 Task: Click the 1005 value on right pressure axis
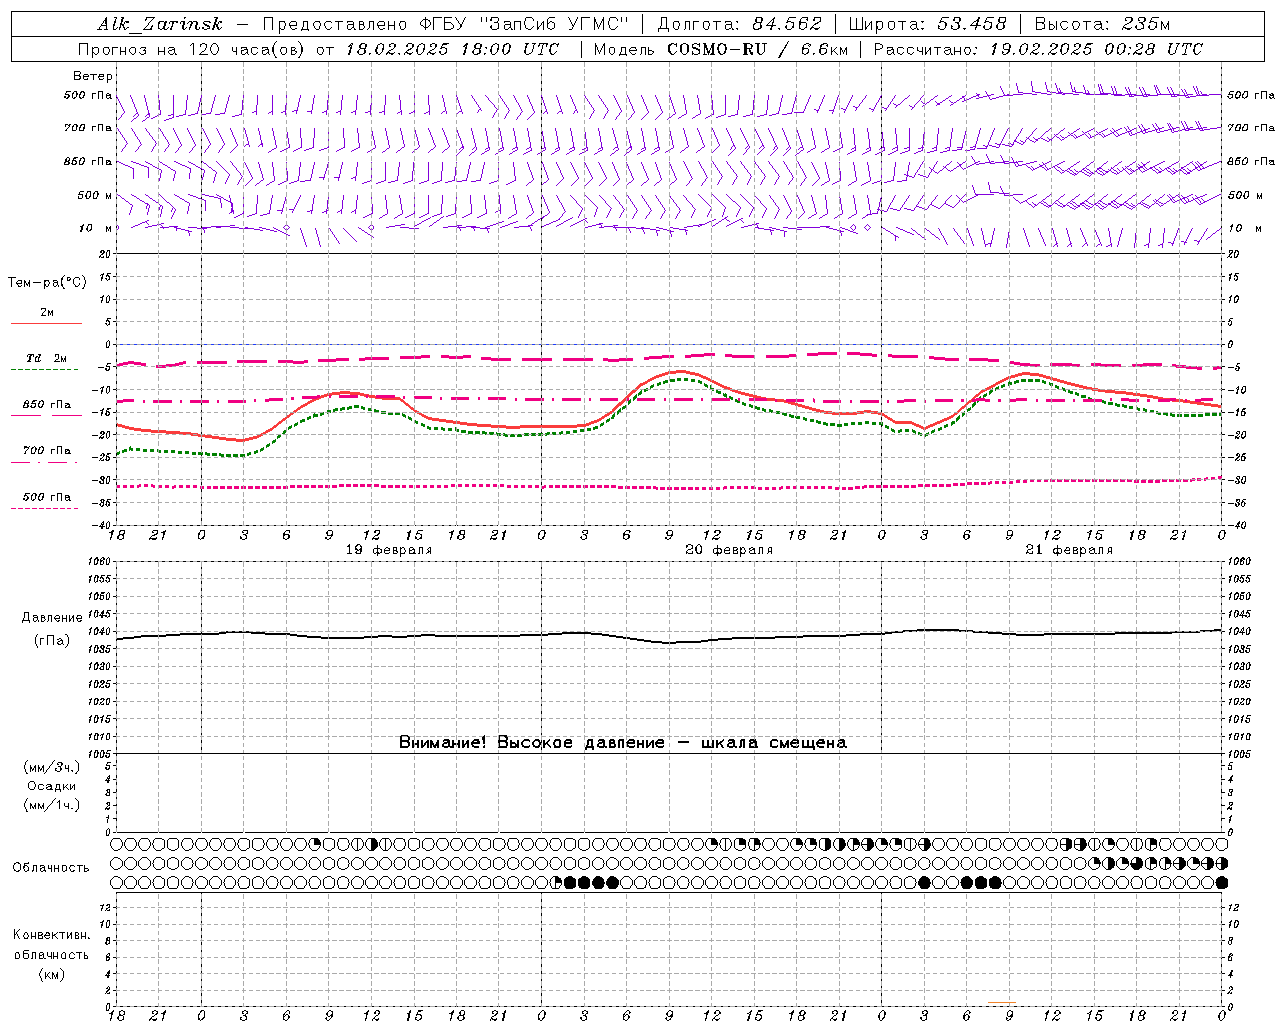click(1238, 753)
